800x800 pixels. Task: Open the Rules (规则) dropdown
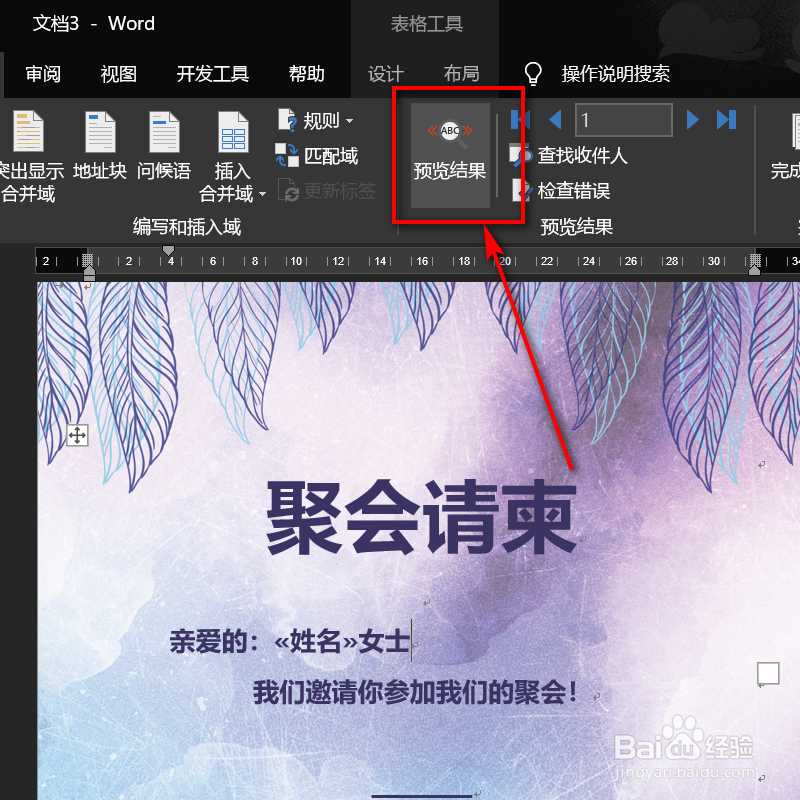pos(316,120)
